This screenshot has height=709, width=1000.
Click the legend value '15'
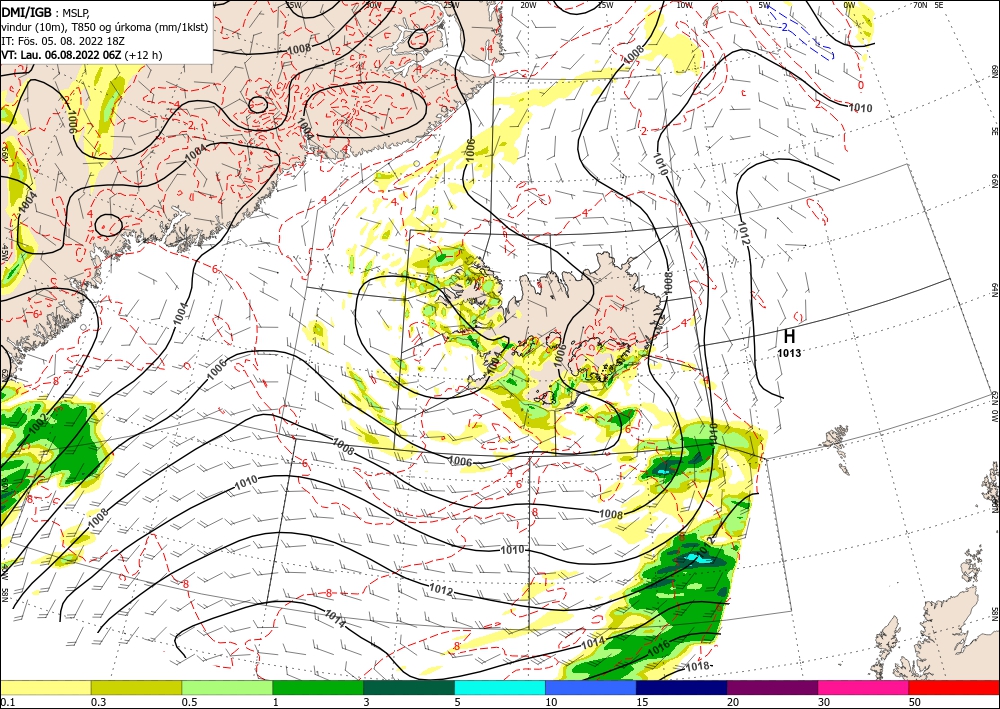click(642, 702)
